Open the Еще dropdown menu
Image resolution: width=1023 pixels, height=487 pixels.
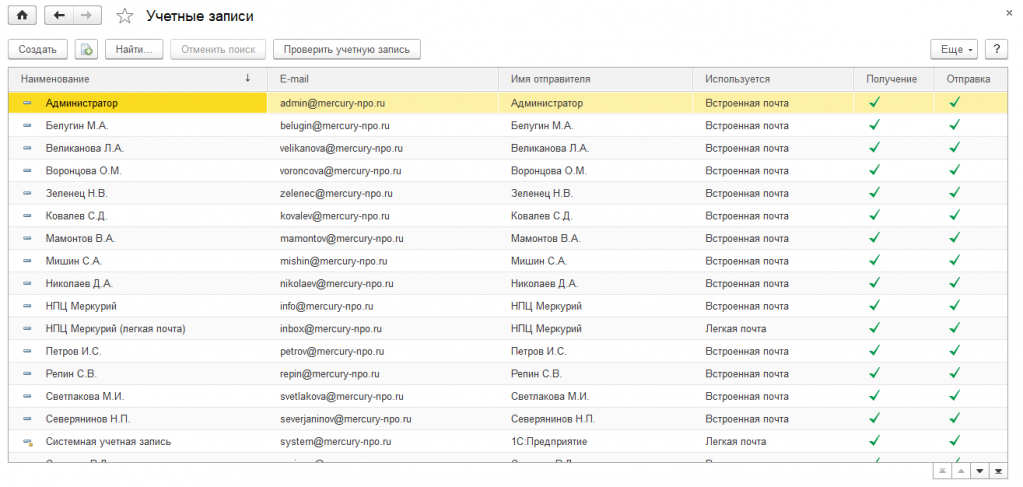[954, 49]
